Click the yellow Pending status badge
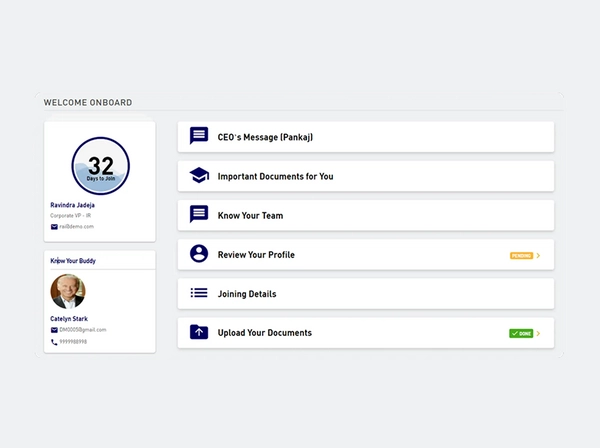Image resolution: width=600 pixels, height=448 pixels. [x=521, y=255]
